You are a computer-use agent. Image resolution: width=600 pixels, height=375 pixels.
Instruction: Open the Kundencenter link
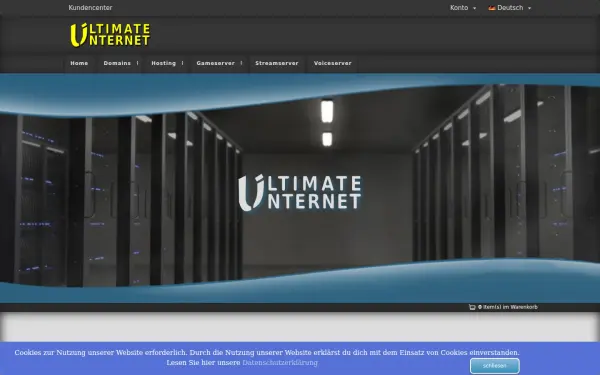pyautogui.click(x=90, y=8)
